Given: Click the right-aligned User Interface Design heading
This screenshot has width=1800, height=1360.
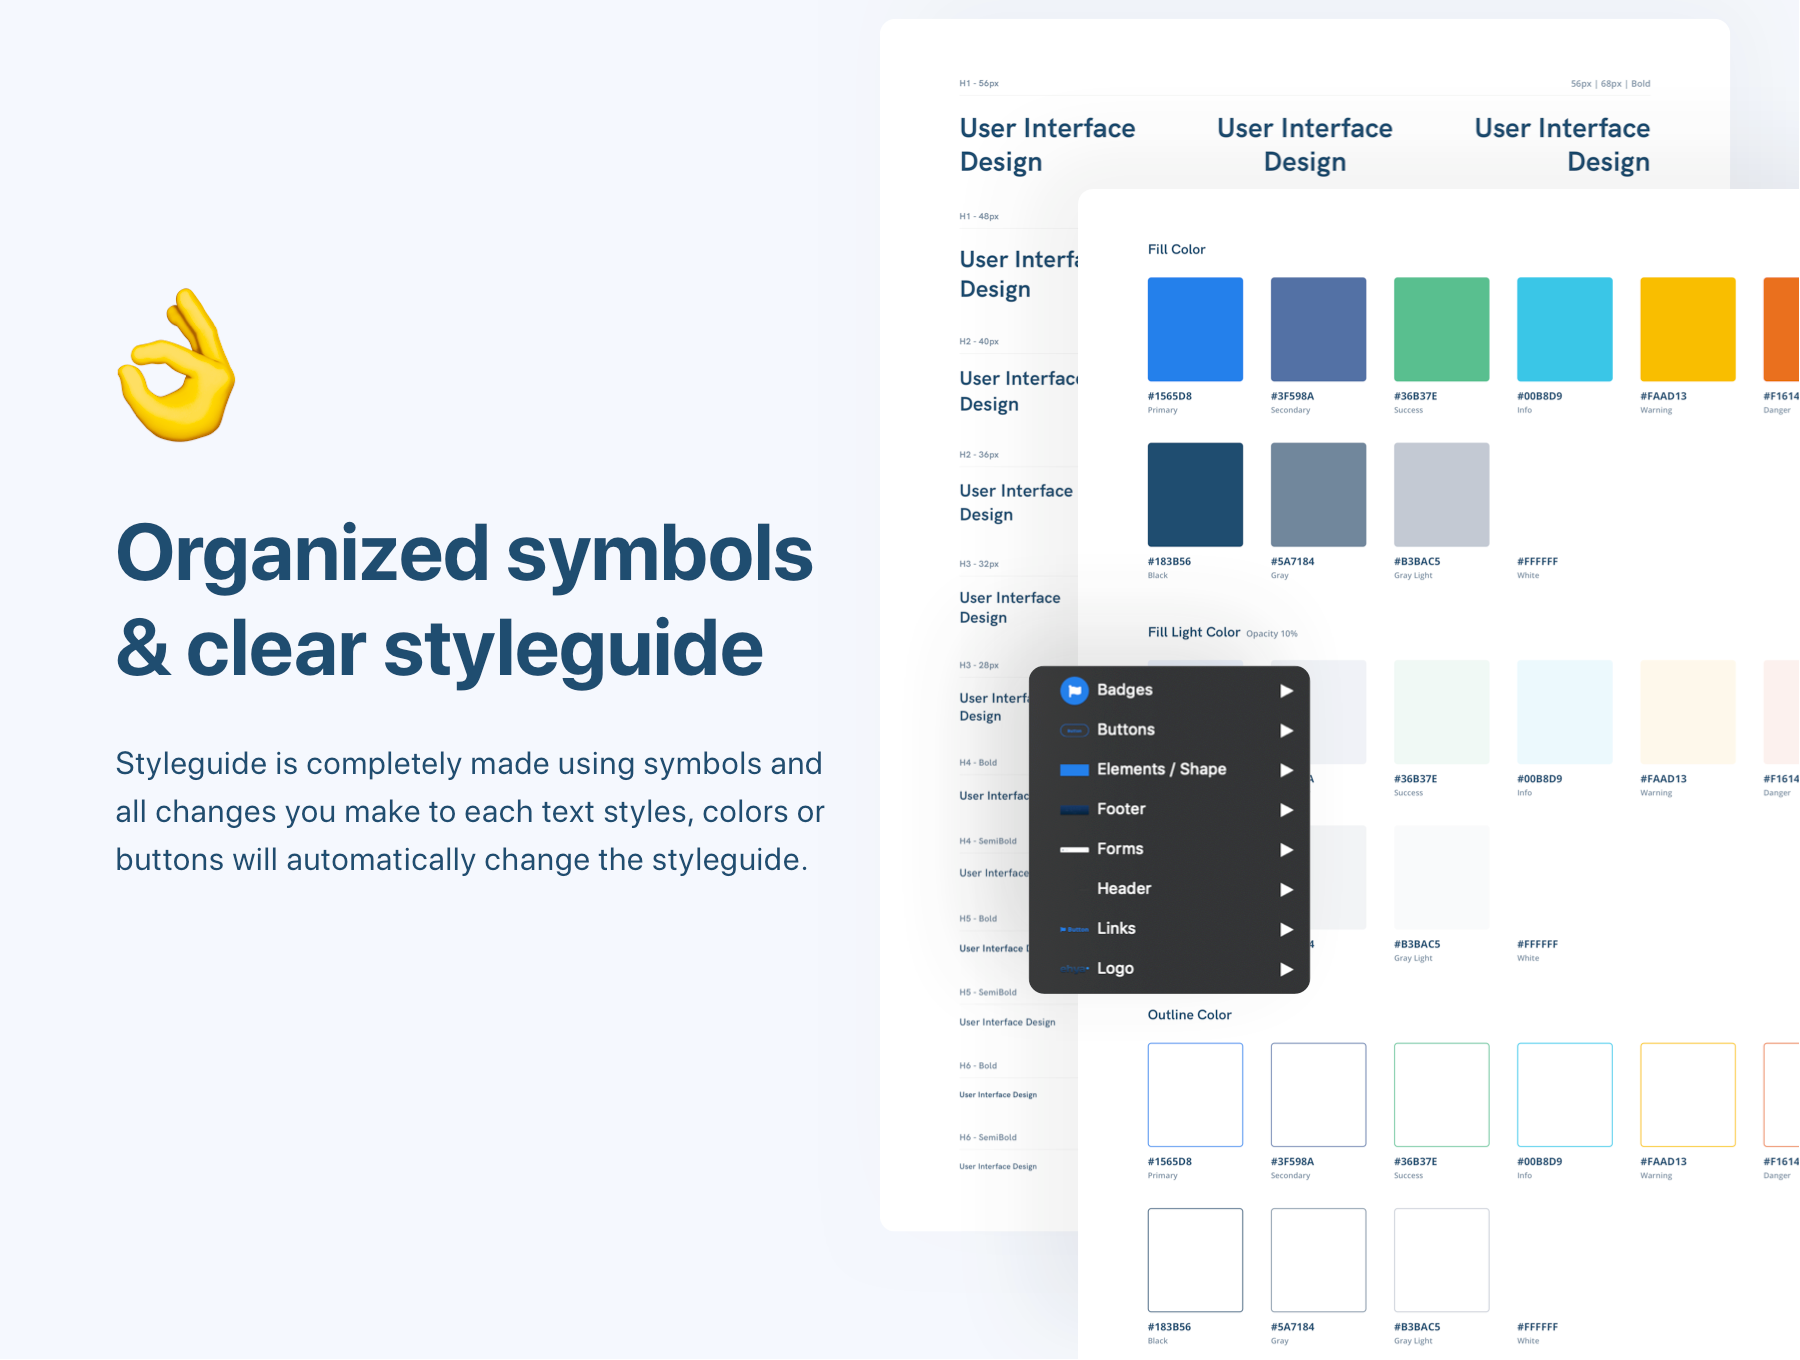Looking at the screenshot, I should click(1562, 145).
